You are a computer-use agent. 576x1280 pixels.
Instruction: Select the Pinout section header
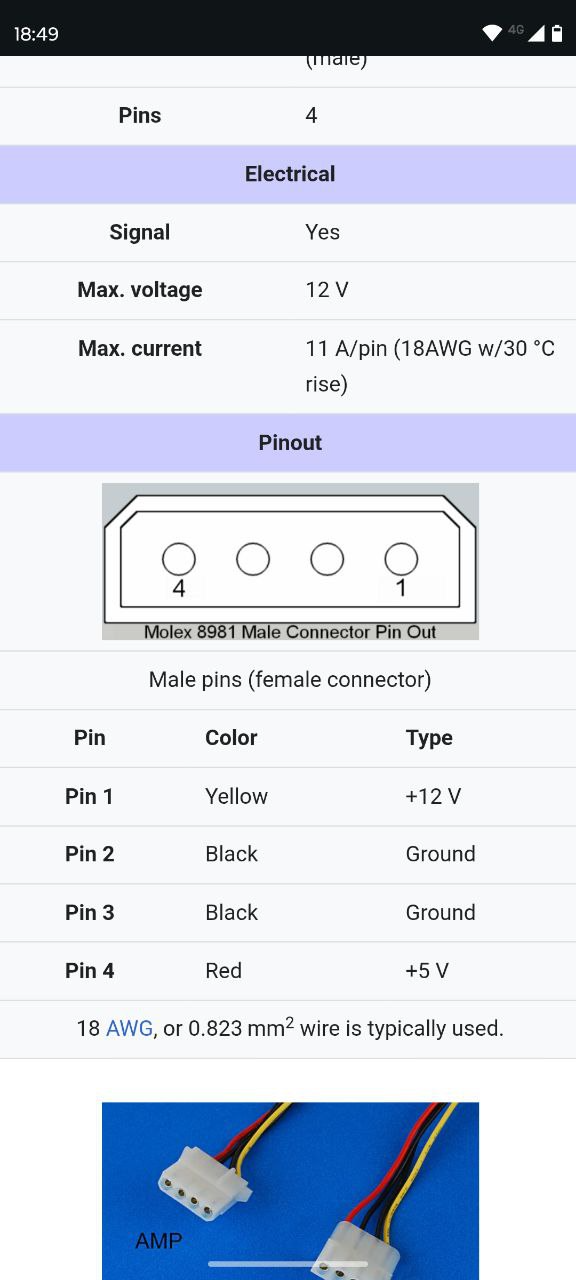[x=288, y=443]
